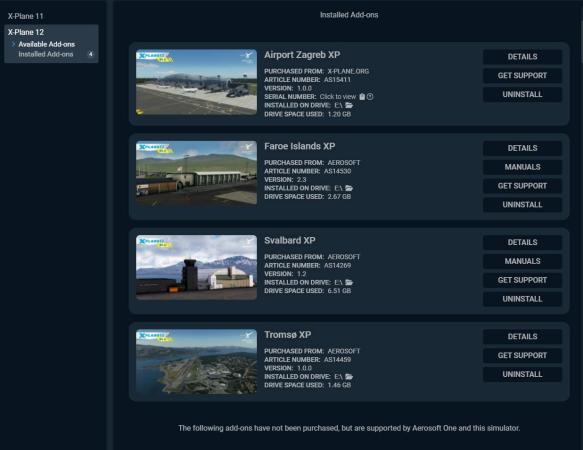Viewport: 583px width, 450px height.
Task: Uninstall Airport Zagreb XP
Action: click(x=522, y=94)
